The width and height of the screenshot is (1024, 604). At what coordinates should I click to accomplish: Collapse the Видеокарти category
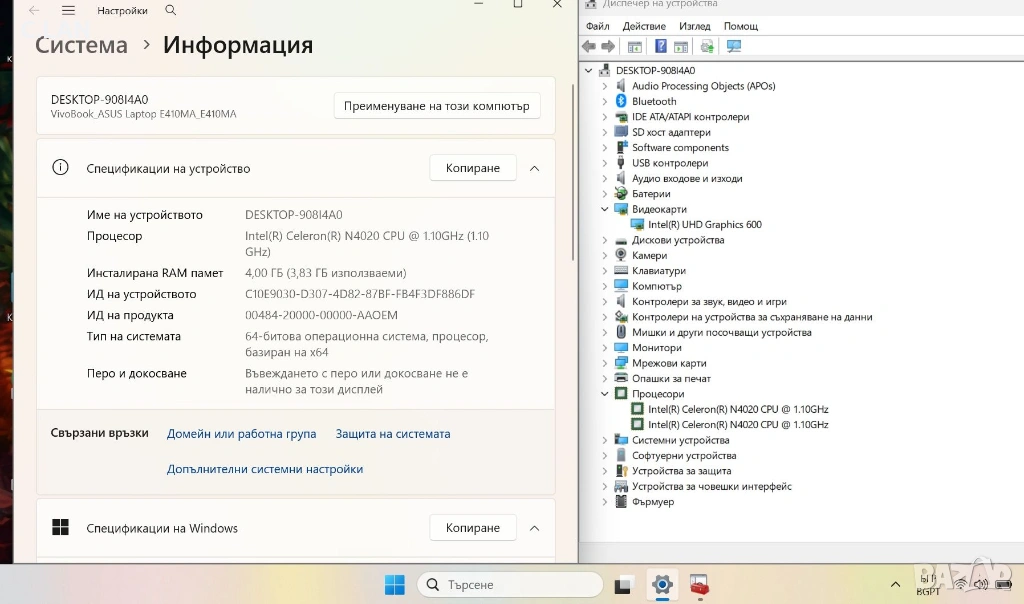[605, 209]
